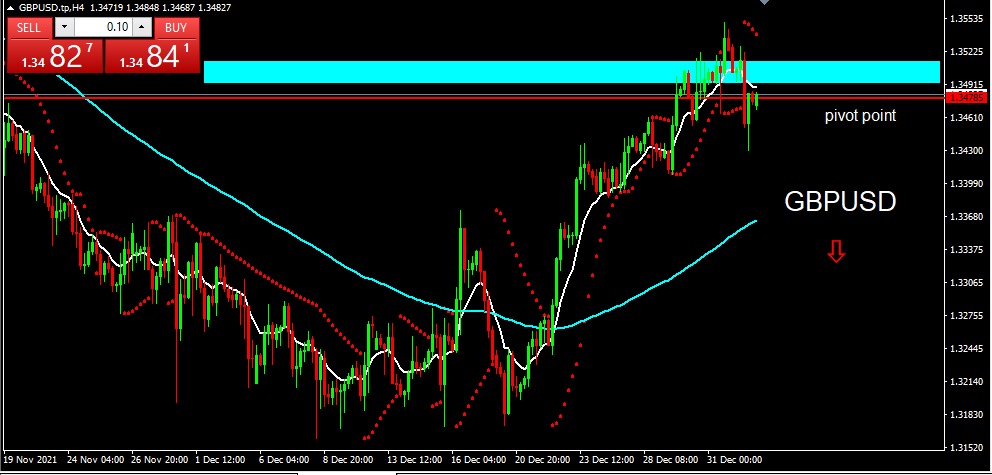
Task: Click the 1.33680 price axis label
Action: (966, 216)
